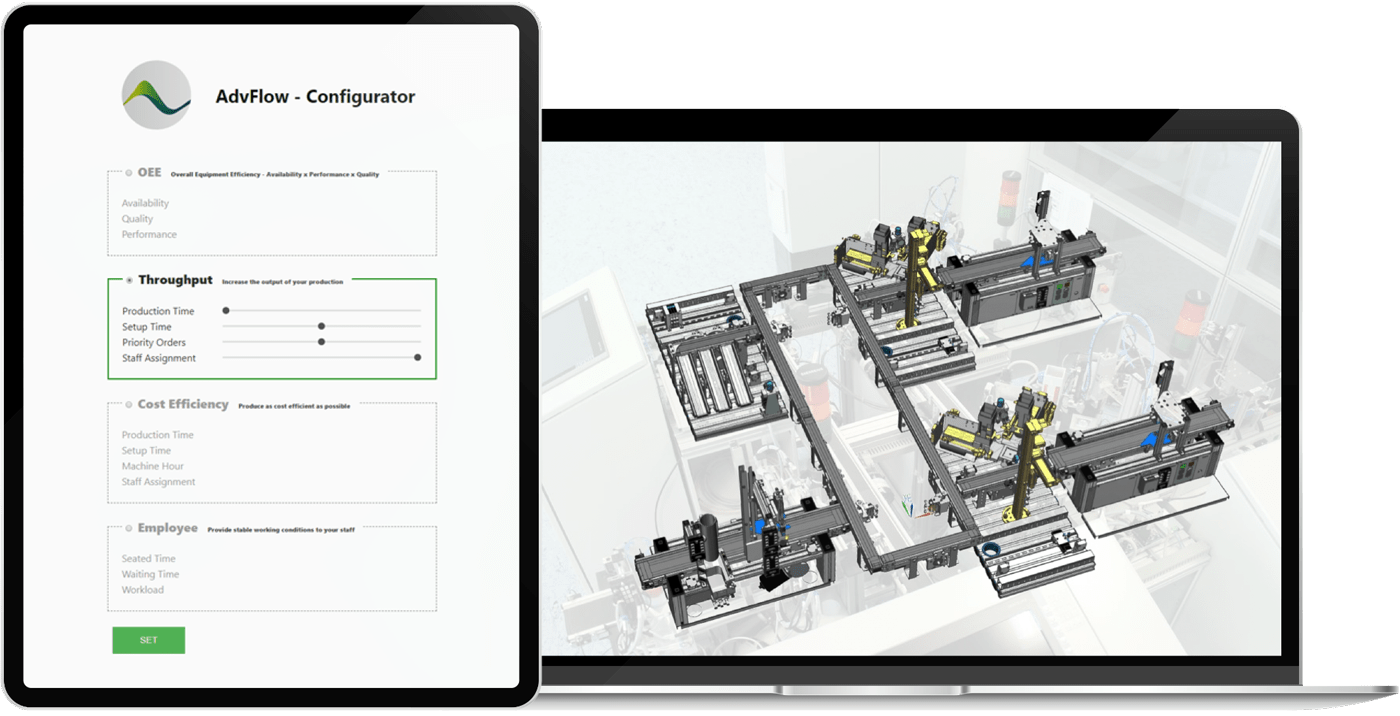
Task: Click the Quality label under OEE
Action: [x=137, y=219]
